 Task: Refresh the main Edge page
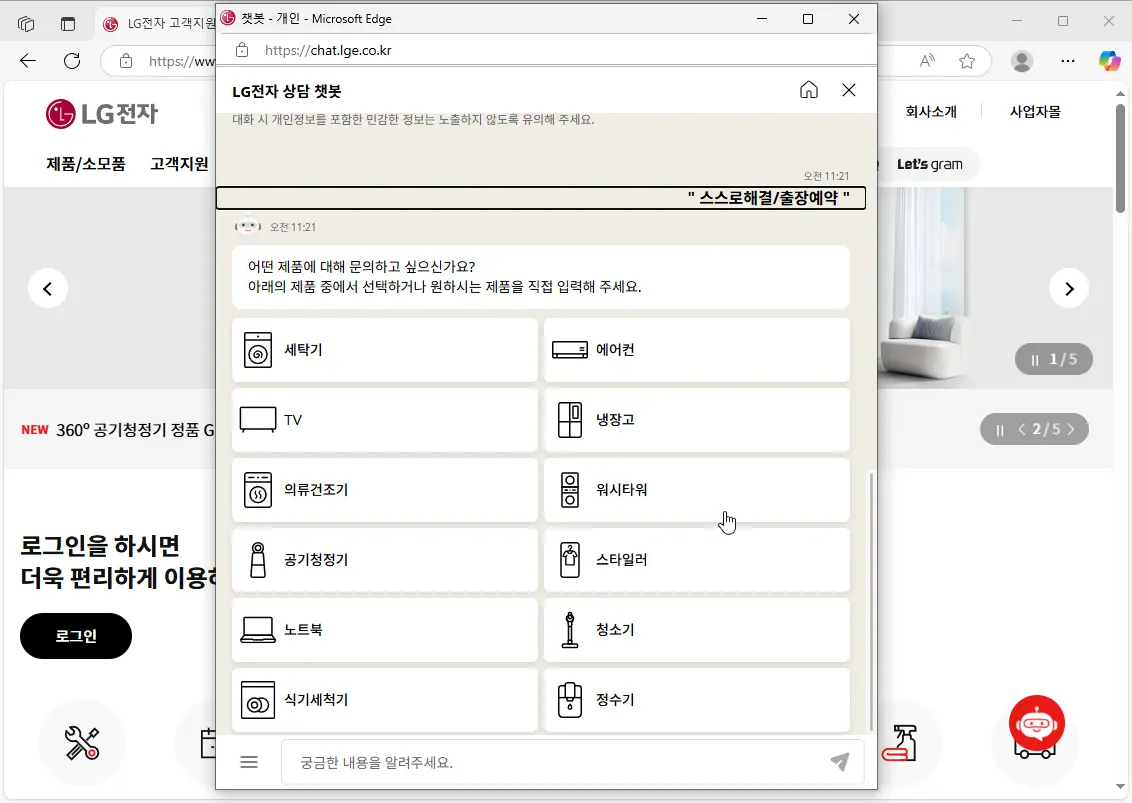[71, 61]
